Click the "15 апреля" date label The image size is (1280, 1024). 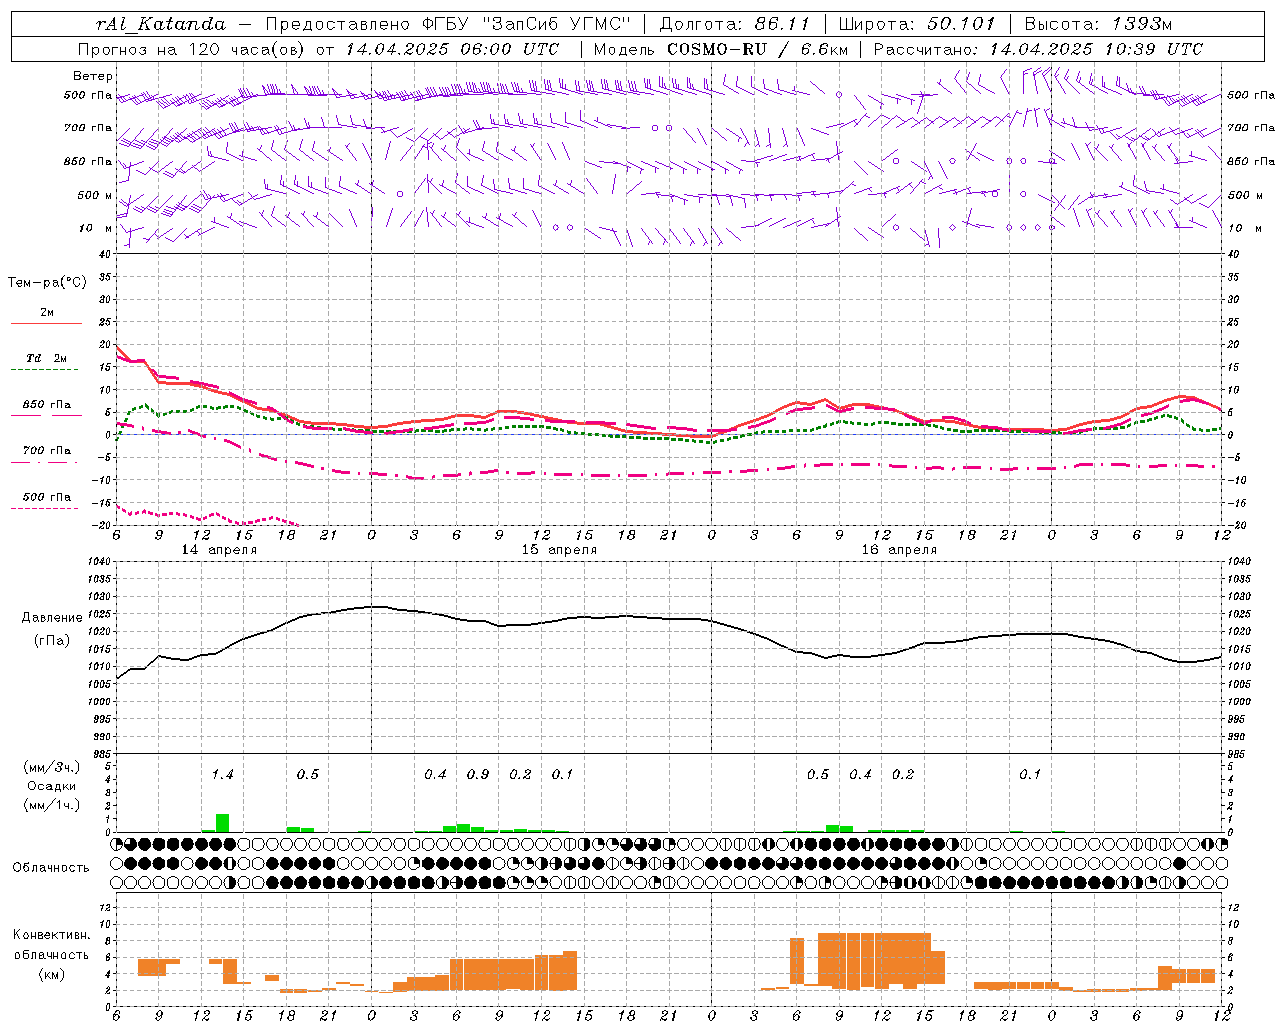(x=559, y=550)
